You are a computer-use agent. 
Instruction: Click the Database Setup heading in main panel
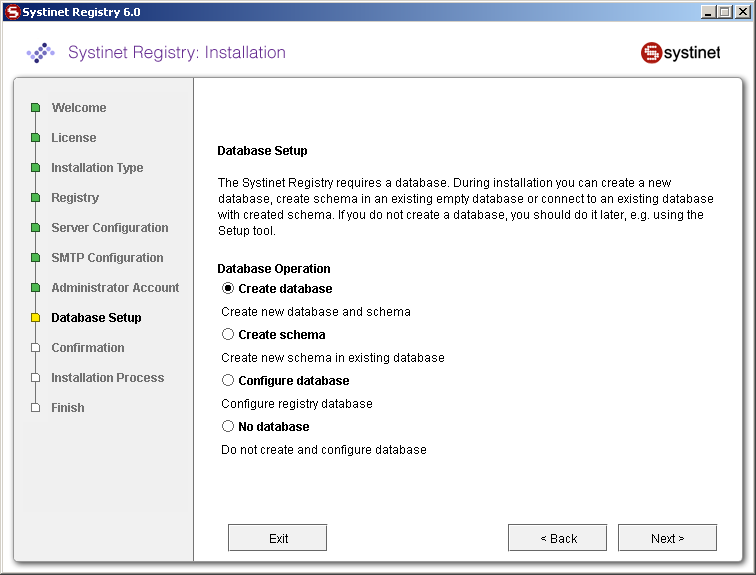click(262, 151)
